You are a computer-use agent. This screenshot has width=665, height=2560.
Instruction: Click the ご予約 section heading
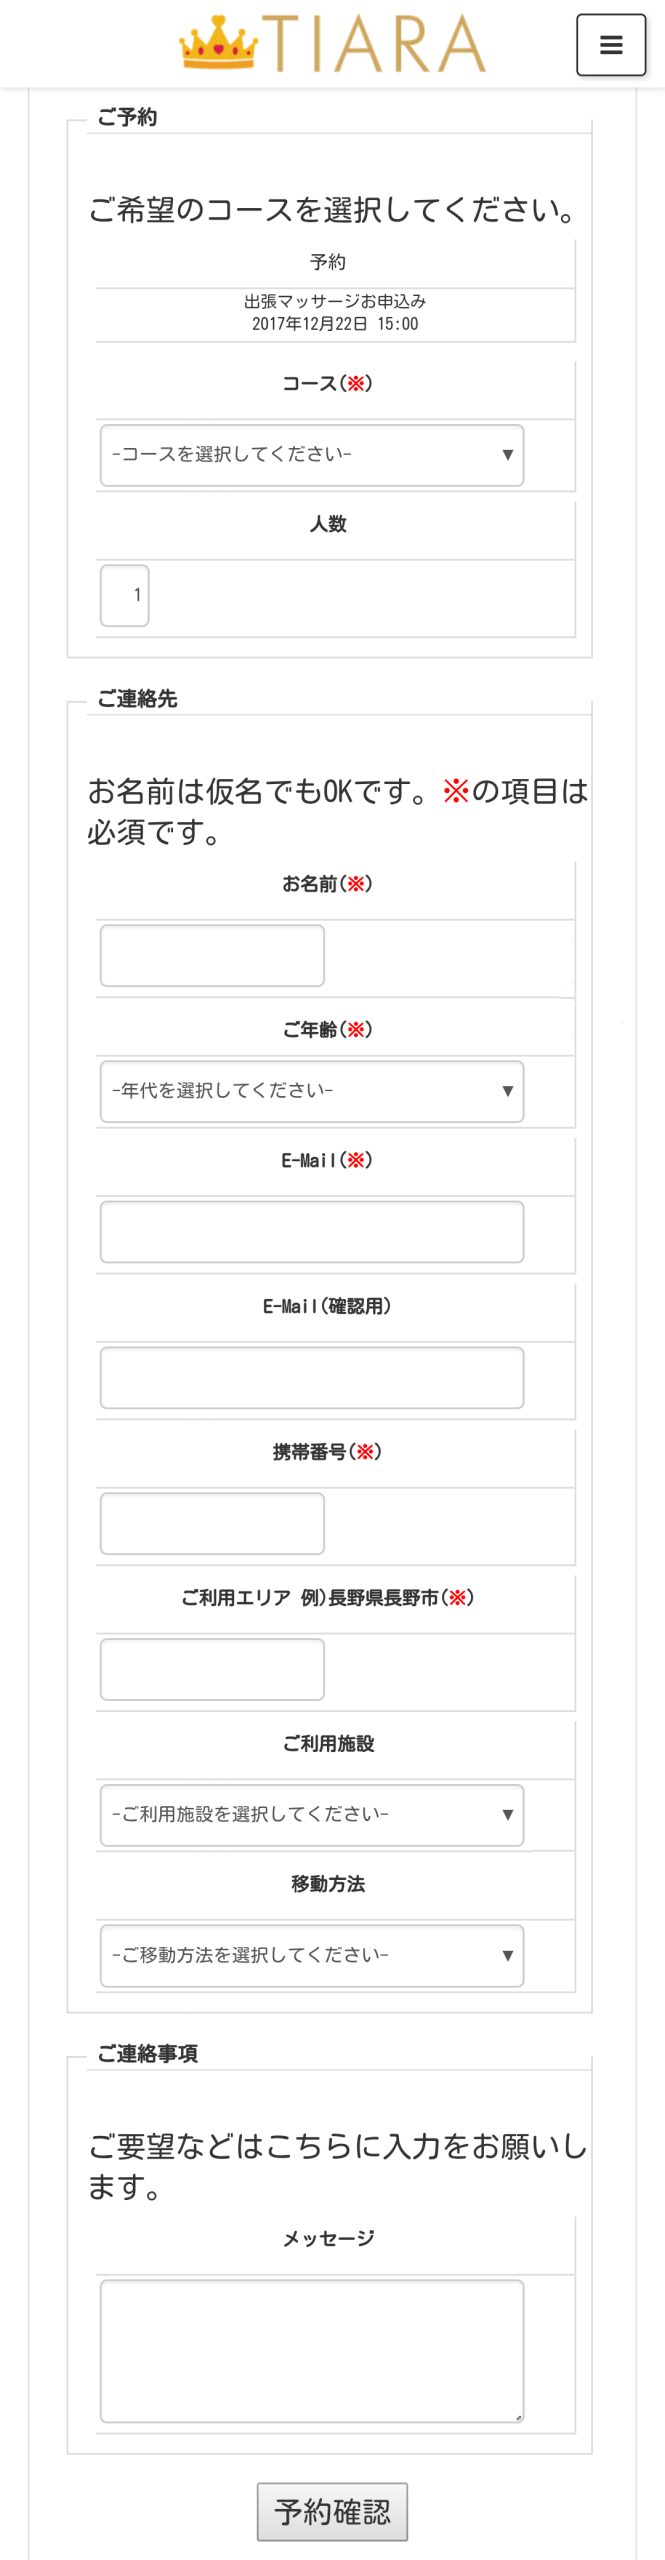click(x=127, y=117)
